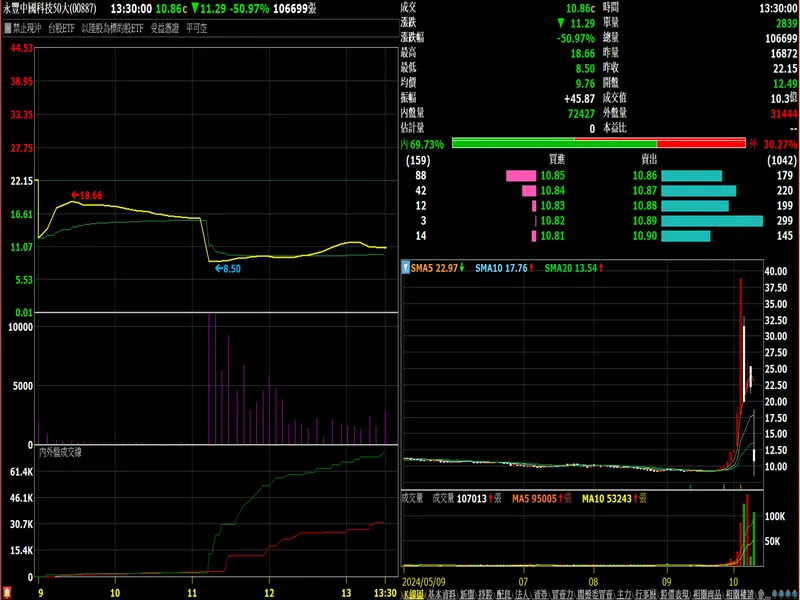The height and width of the screenshot is (600, 800).
Task: Switch to the 買賣力 tab
Action: (x=563, y=594)
